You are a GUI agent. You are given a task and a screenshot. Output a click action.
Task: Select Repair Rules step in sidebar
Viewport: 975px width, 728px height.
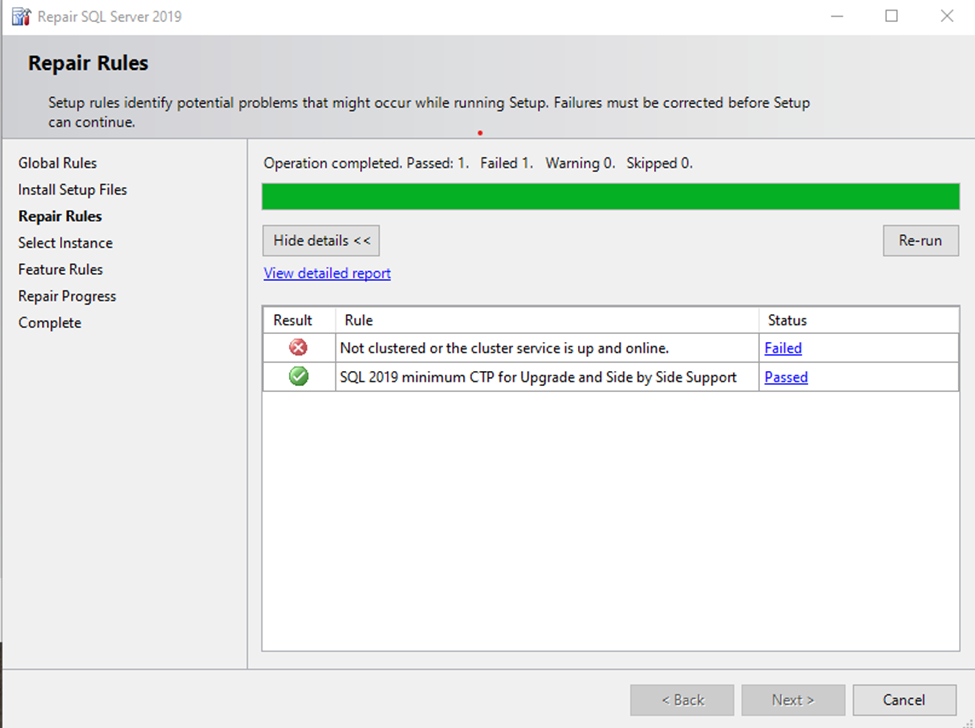(x=60, y=216)
